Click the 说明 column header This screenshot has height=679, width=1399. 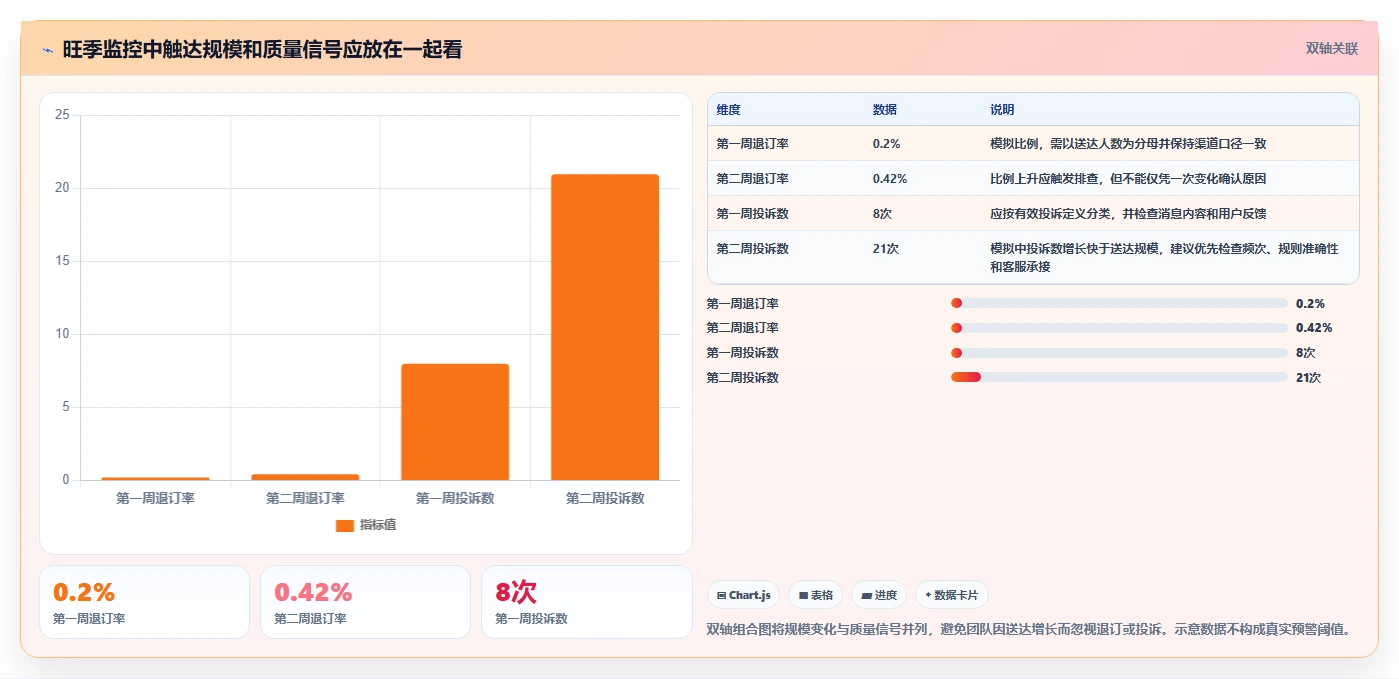[1002, 110]
